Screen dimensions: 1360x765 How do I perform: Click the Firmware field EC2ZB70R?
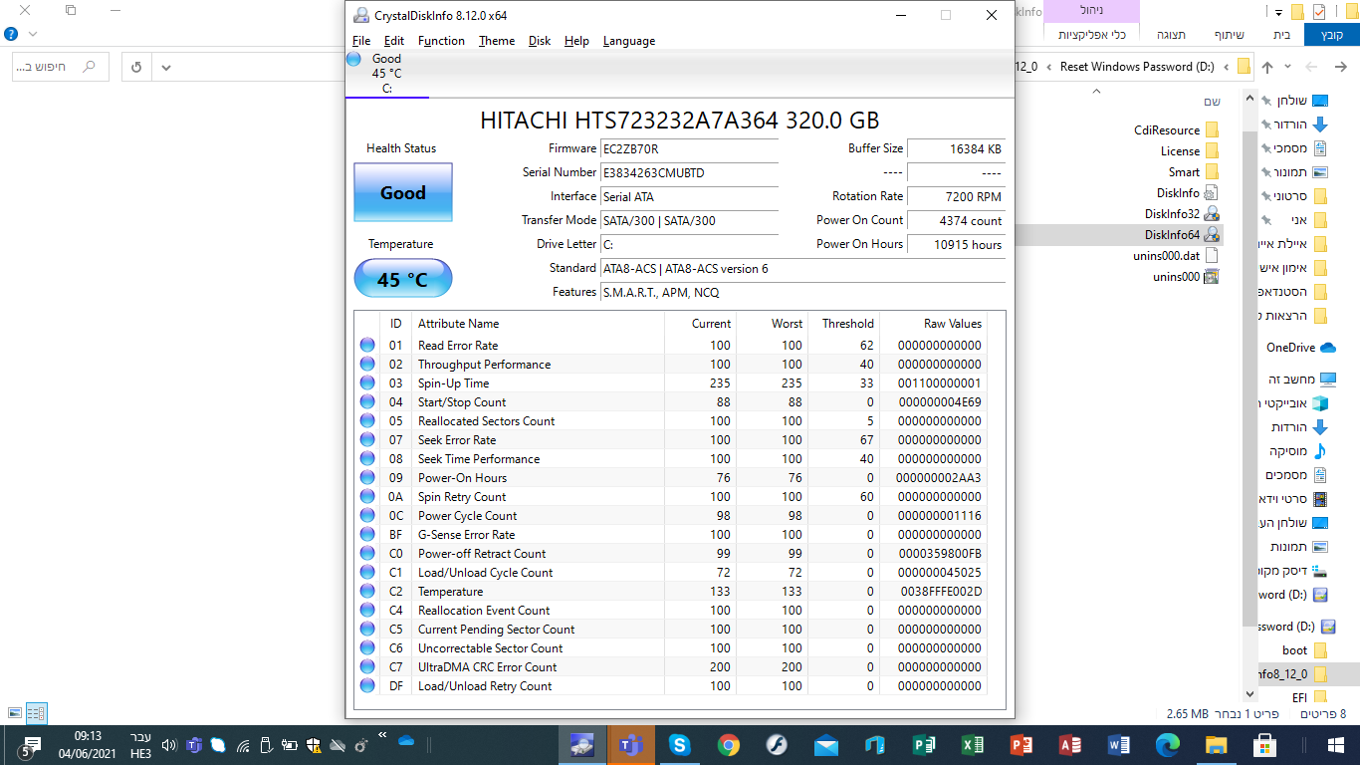coord(689,149)
